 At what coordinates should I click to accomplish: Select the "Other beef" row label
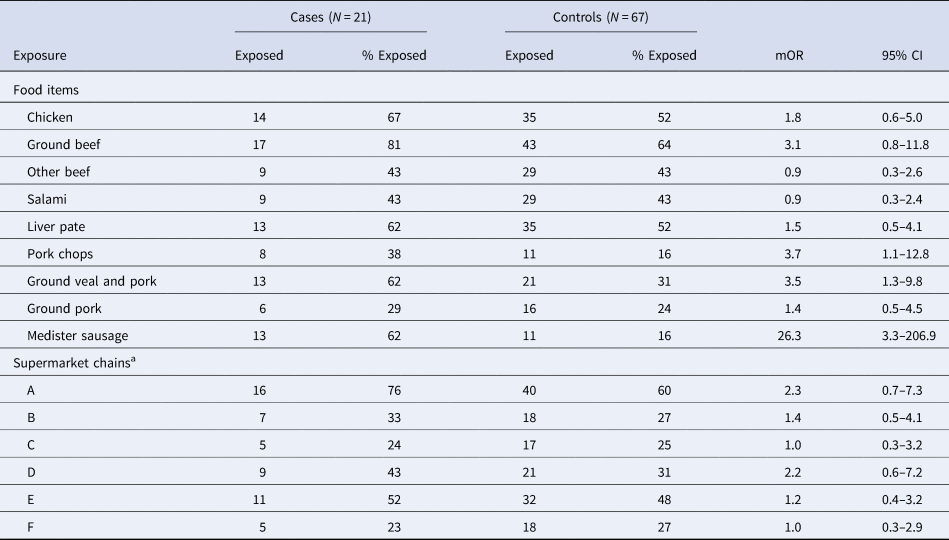pos(59,172)
